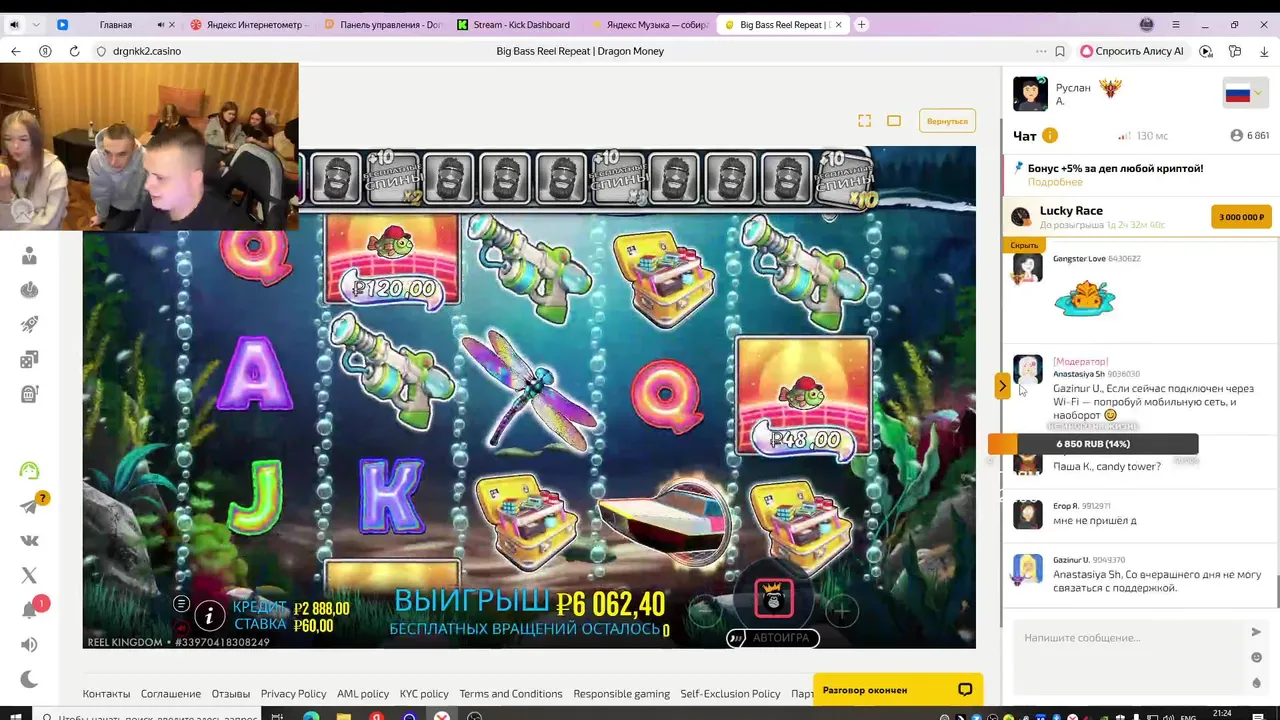Go back in browser
The width and height of the screenshot is (1280, 720).
[x=16, y=51]
